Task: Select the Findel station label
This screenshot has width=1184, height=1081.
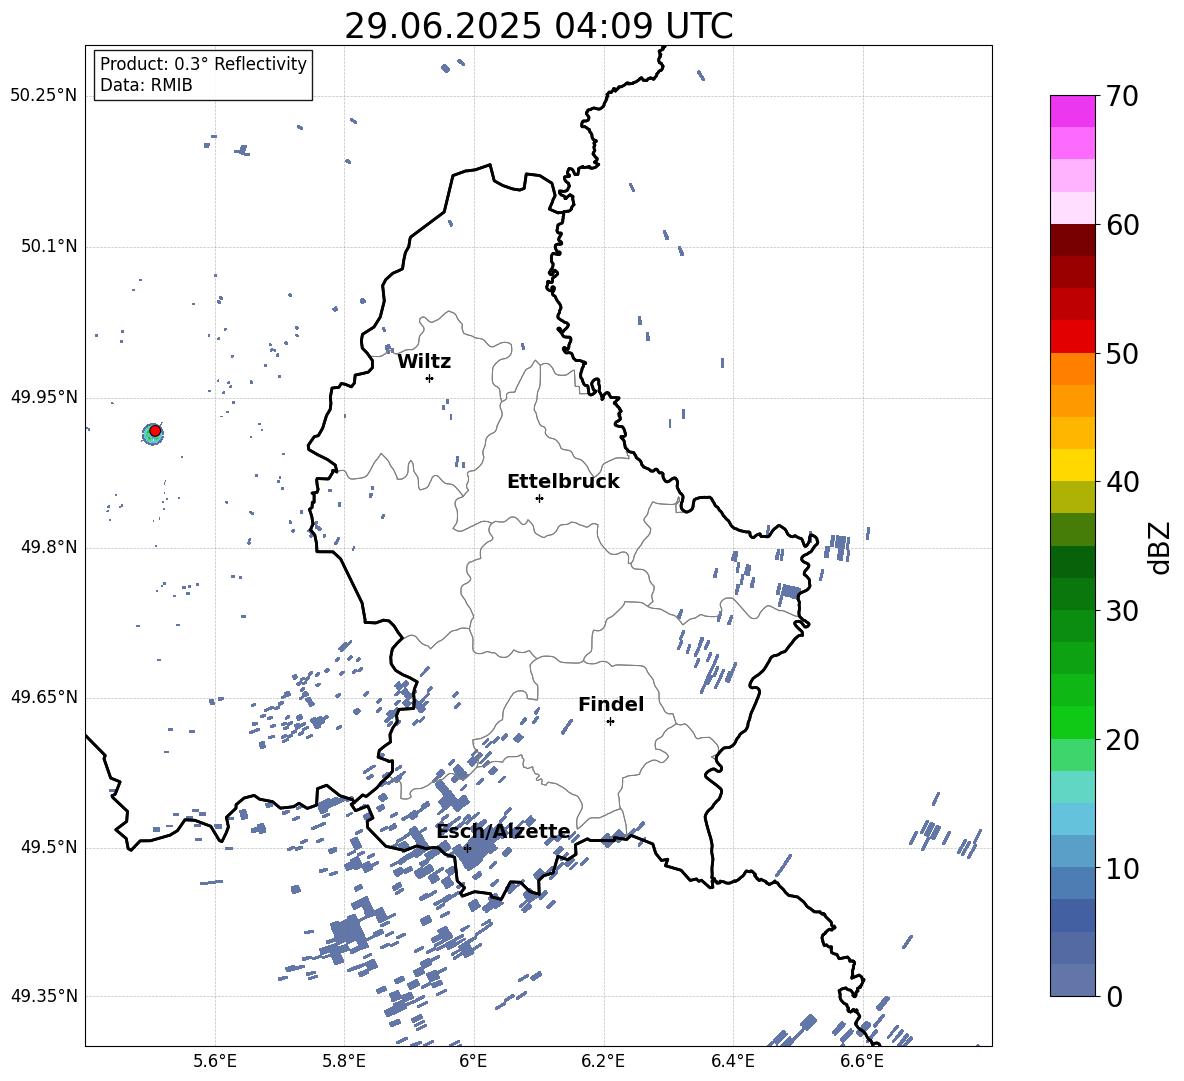Action: [611, 704]
